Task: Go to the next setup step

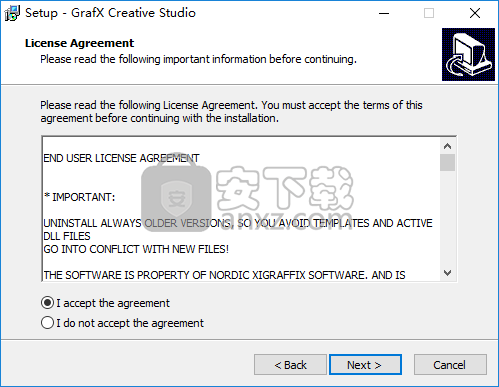Action: tap(365, 365)
